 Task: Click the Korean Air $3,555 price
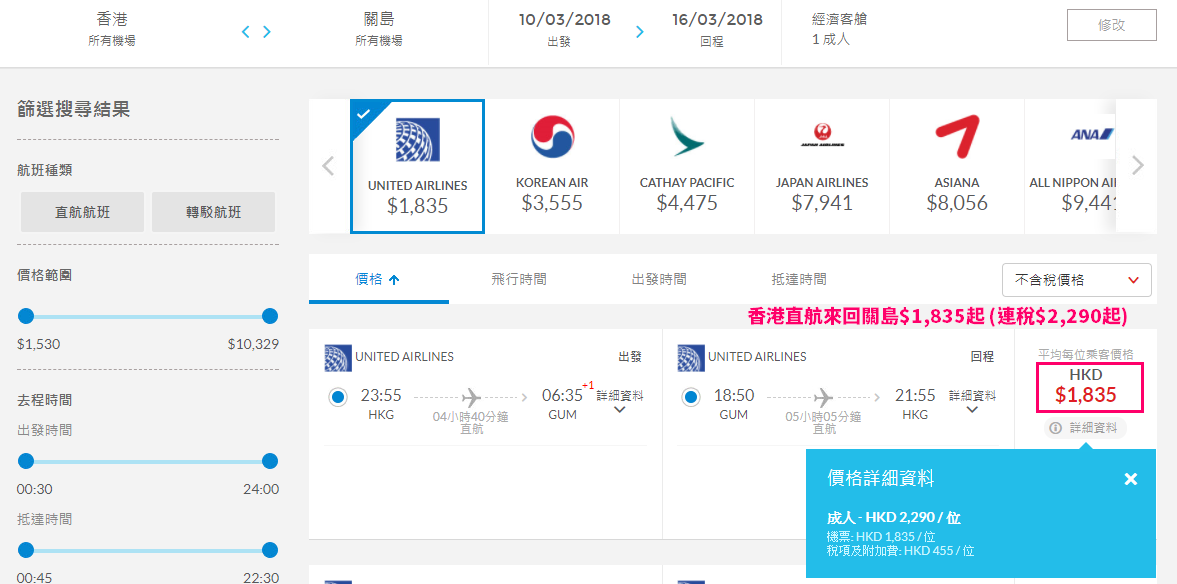click(552, 203)
